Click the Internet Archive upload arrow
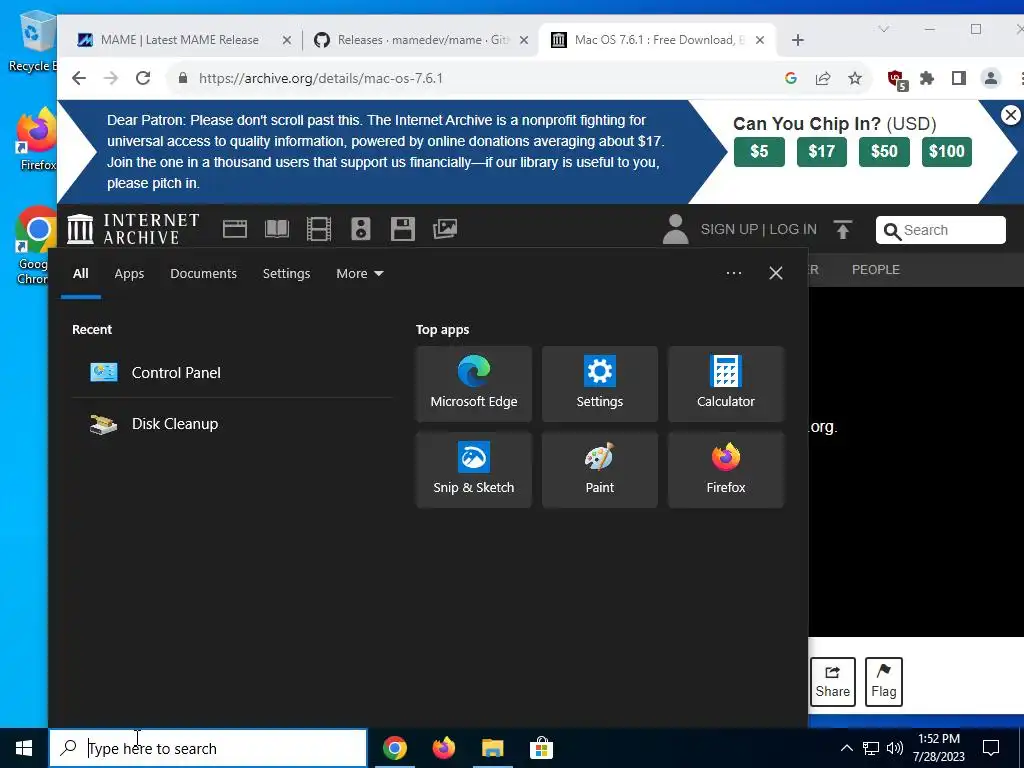 pyautogui.click(x=842, y=229)
